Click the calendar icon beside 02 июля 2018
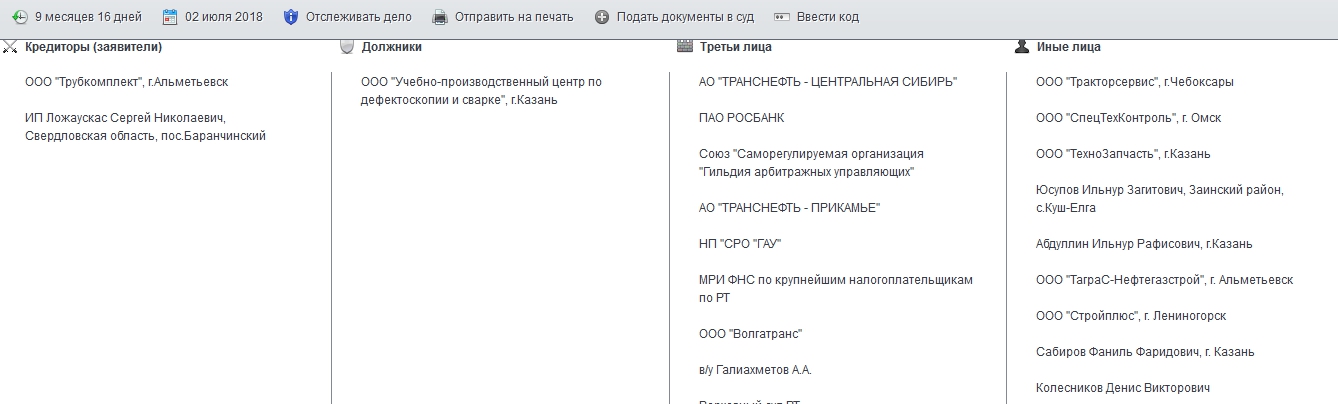Image resolution: width=1338 pixels, height=404 pixels. [170, 17]
